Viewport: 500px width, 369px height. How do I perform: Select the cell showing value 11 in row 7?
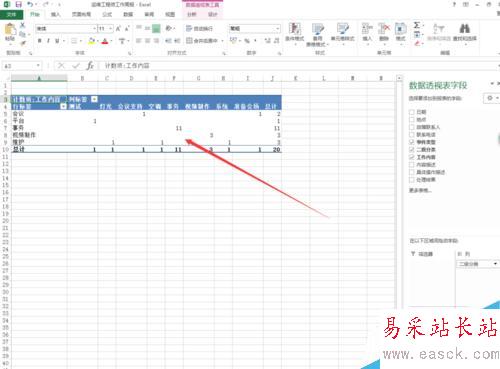(x=174, y=128)
